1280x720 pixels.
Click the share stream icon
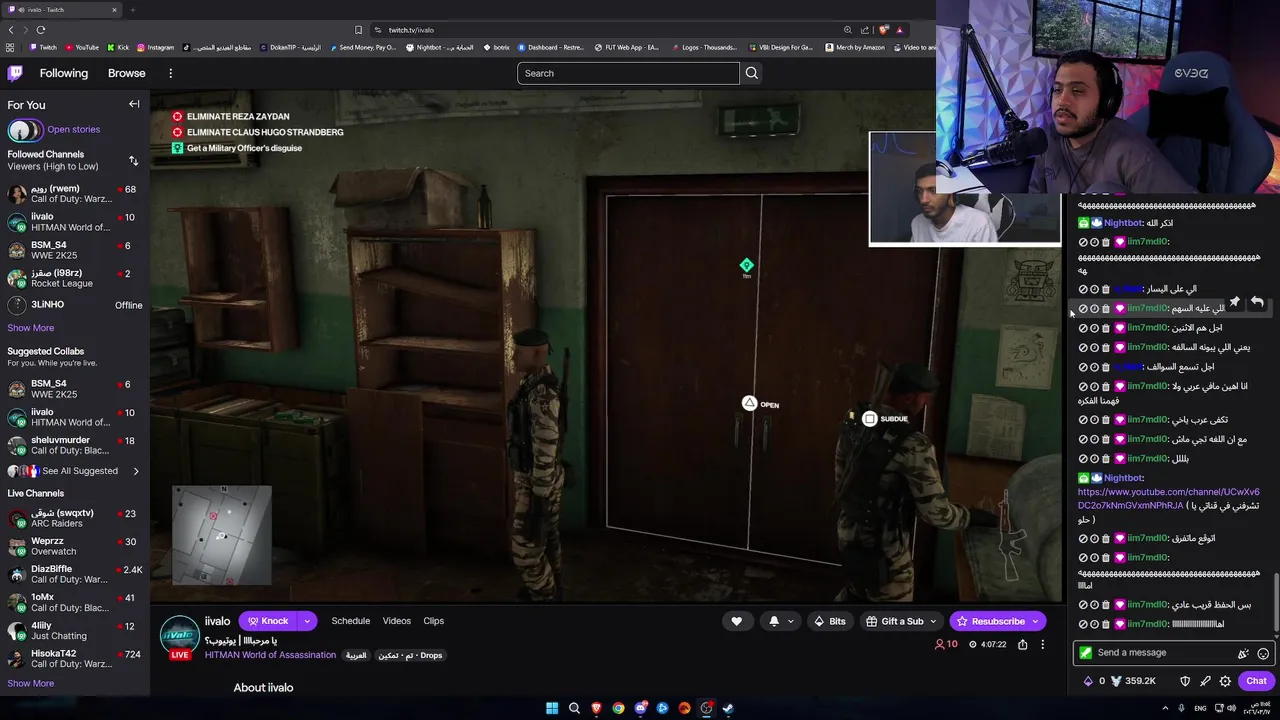click(1022, 645)
